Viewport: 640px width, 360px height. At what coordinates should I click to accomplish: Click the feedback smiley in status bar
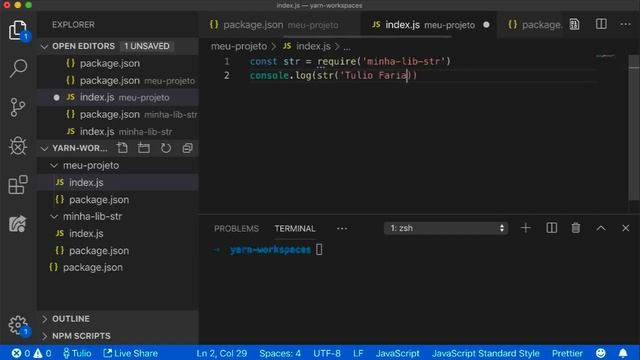(x=600, y=353)
